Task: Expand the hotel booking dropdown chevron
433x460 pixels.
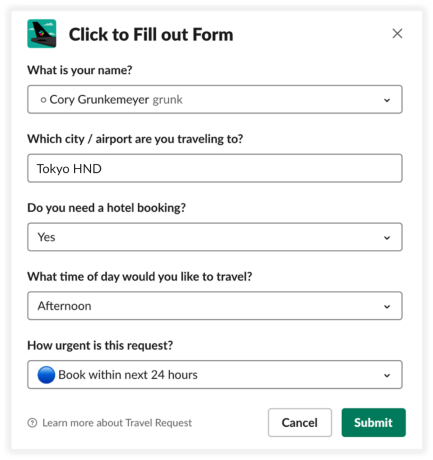Action: pyautogui.click(x=387, y=238)
